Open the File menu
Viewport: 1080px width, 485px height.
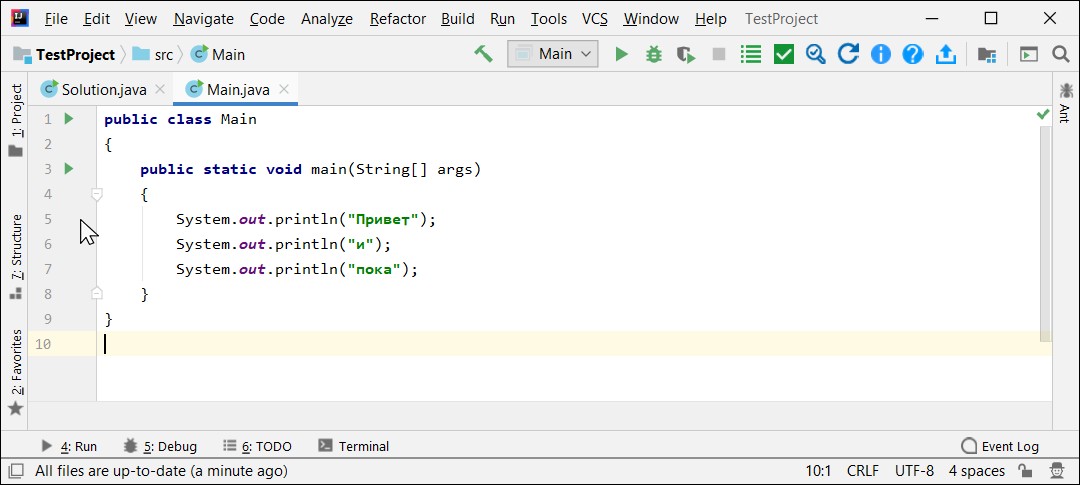(56, 19)
